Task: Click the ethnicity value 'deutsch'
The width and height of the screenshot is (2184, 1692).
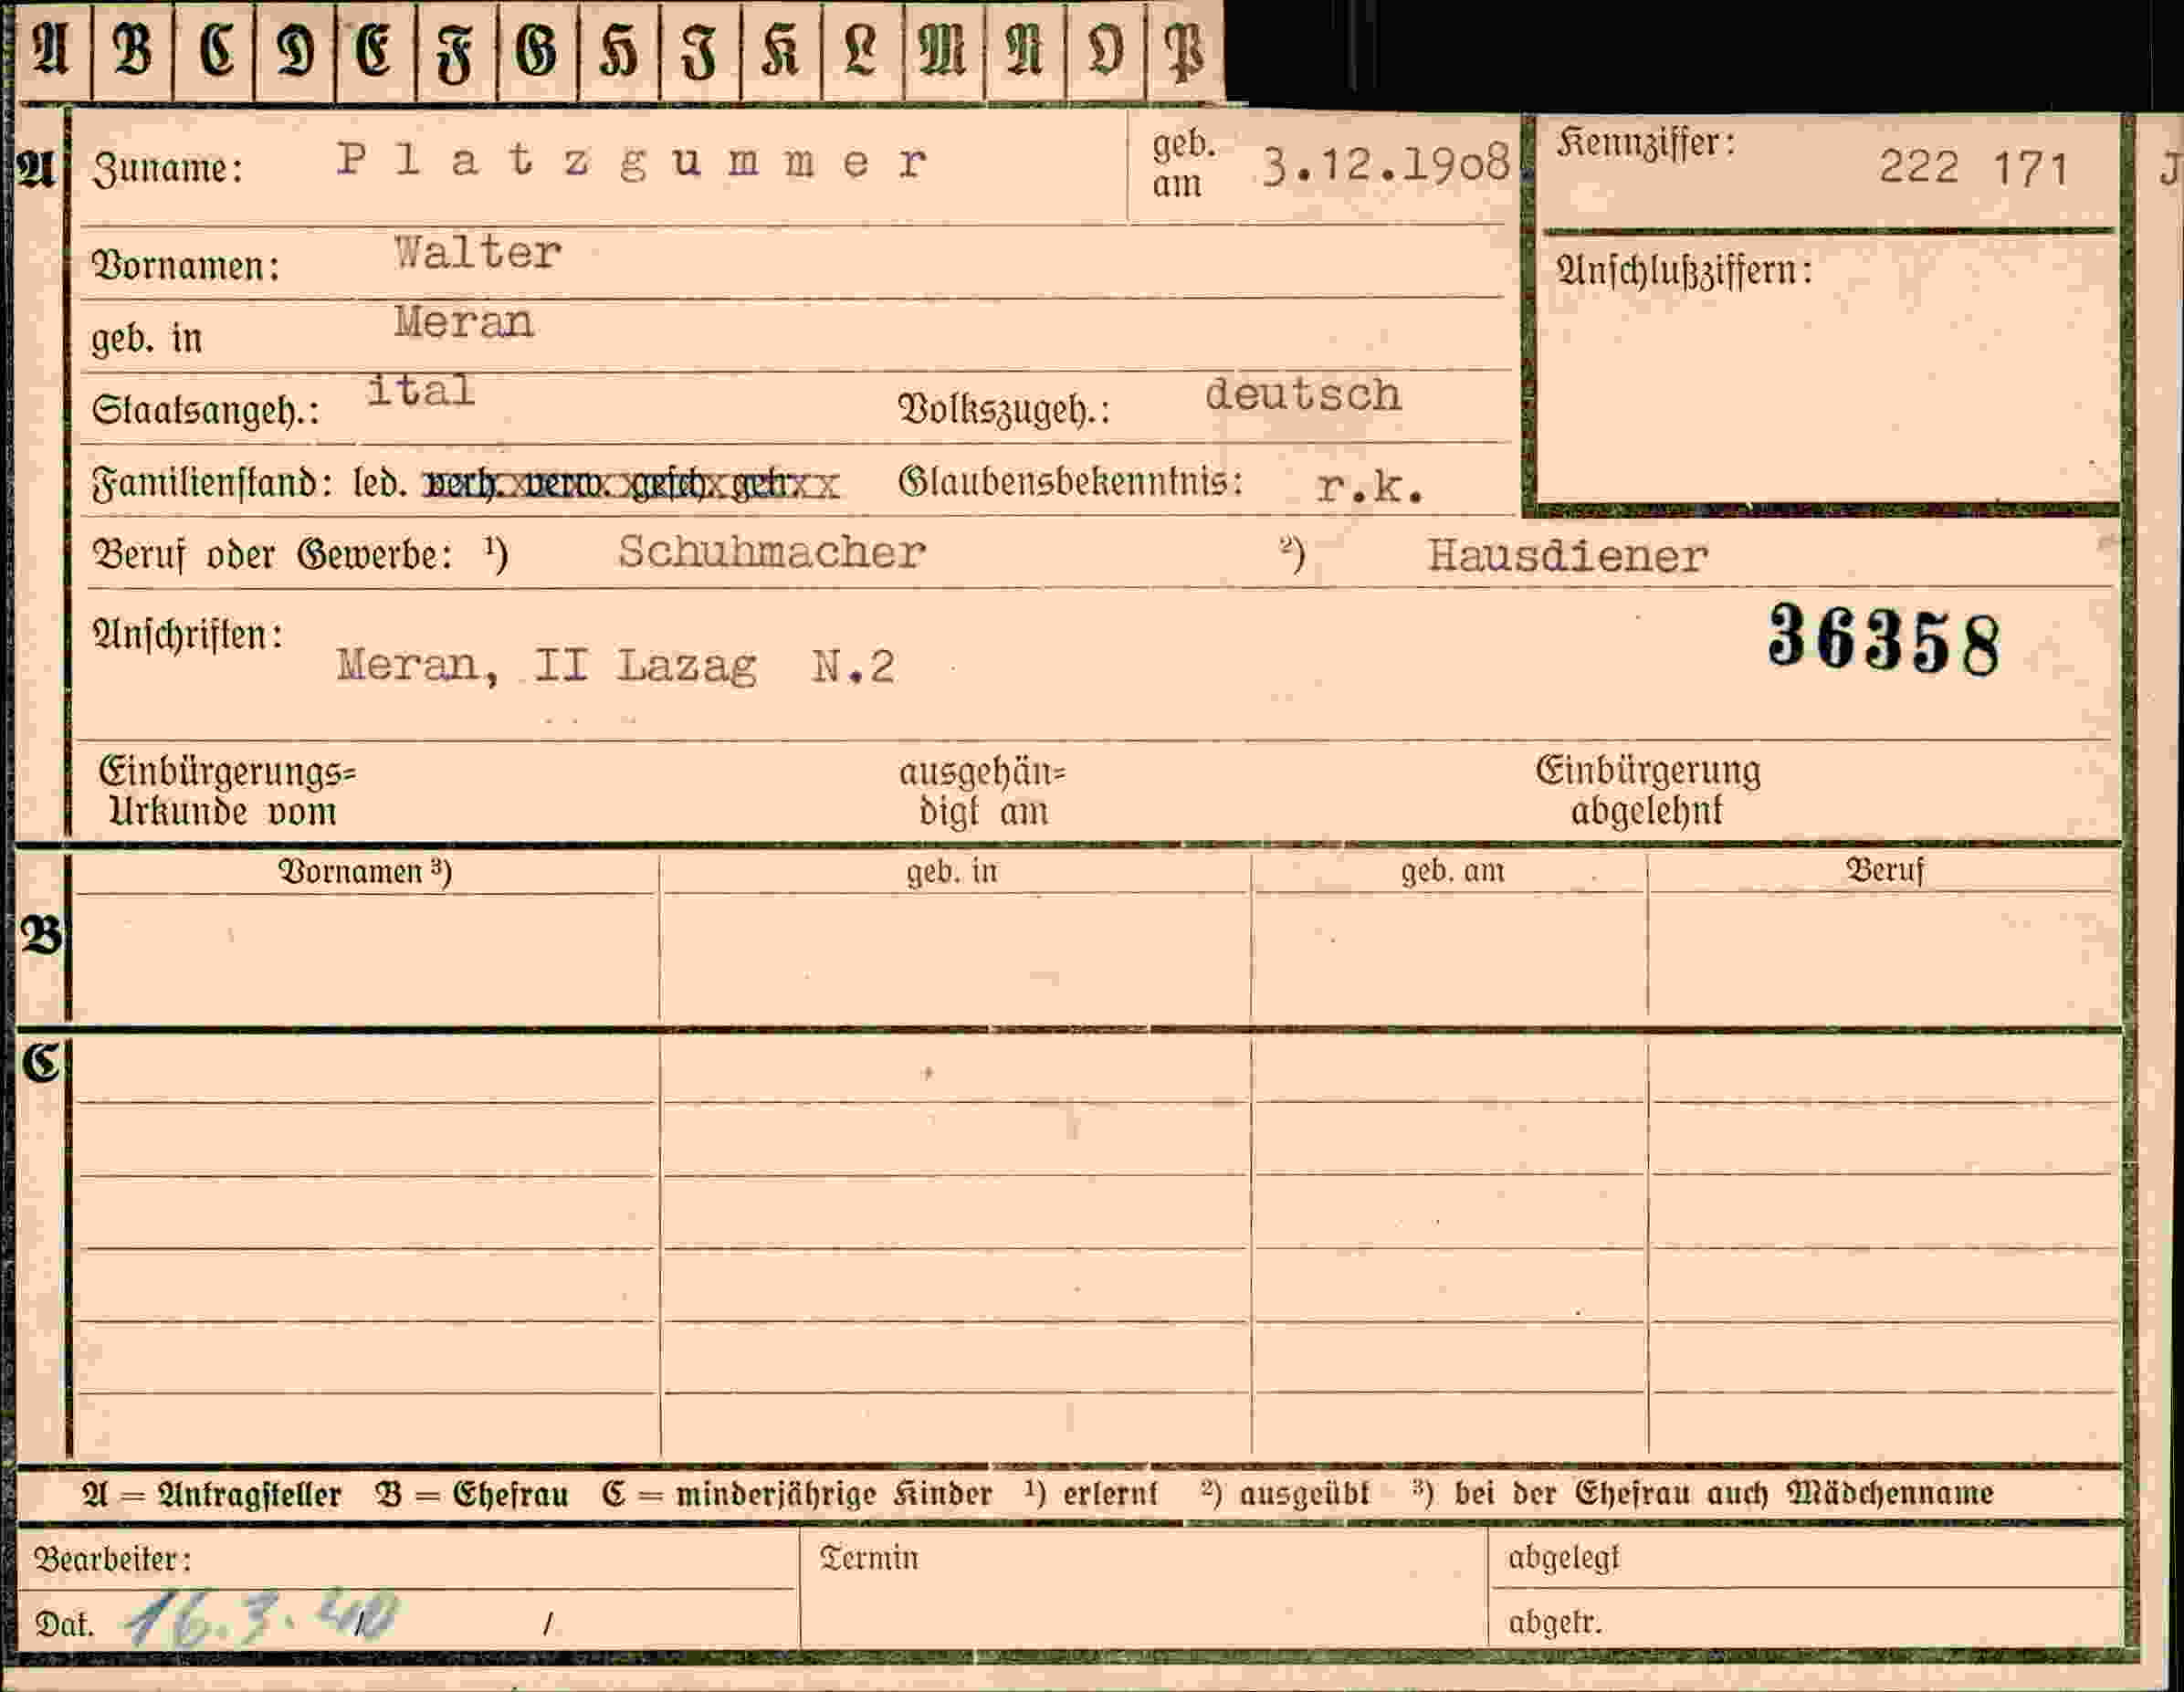Action: tap(1302, 394)
